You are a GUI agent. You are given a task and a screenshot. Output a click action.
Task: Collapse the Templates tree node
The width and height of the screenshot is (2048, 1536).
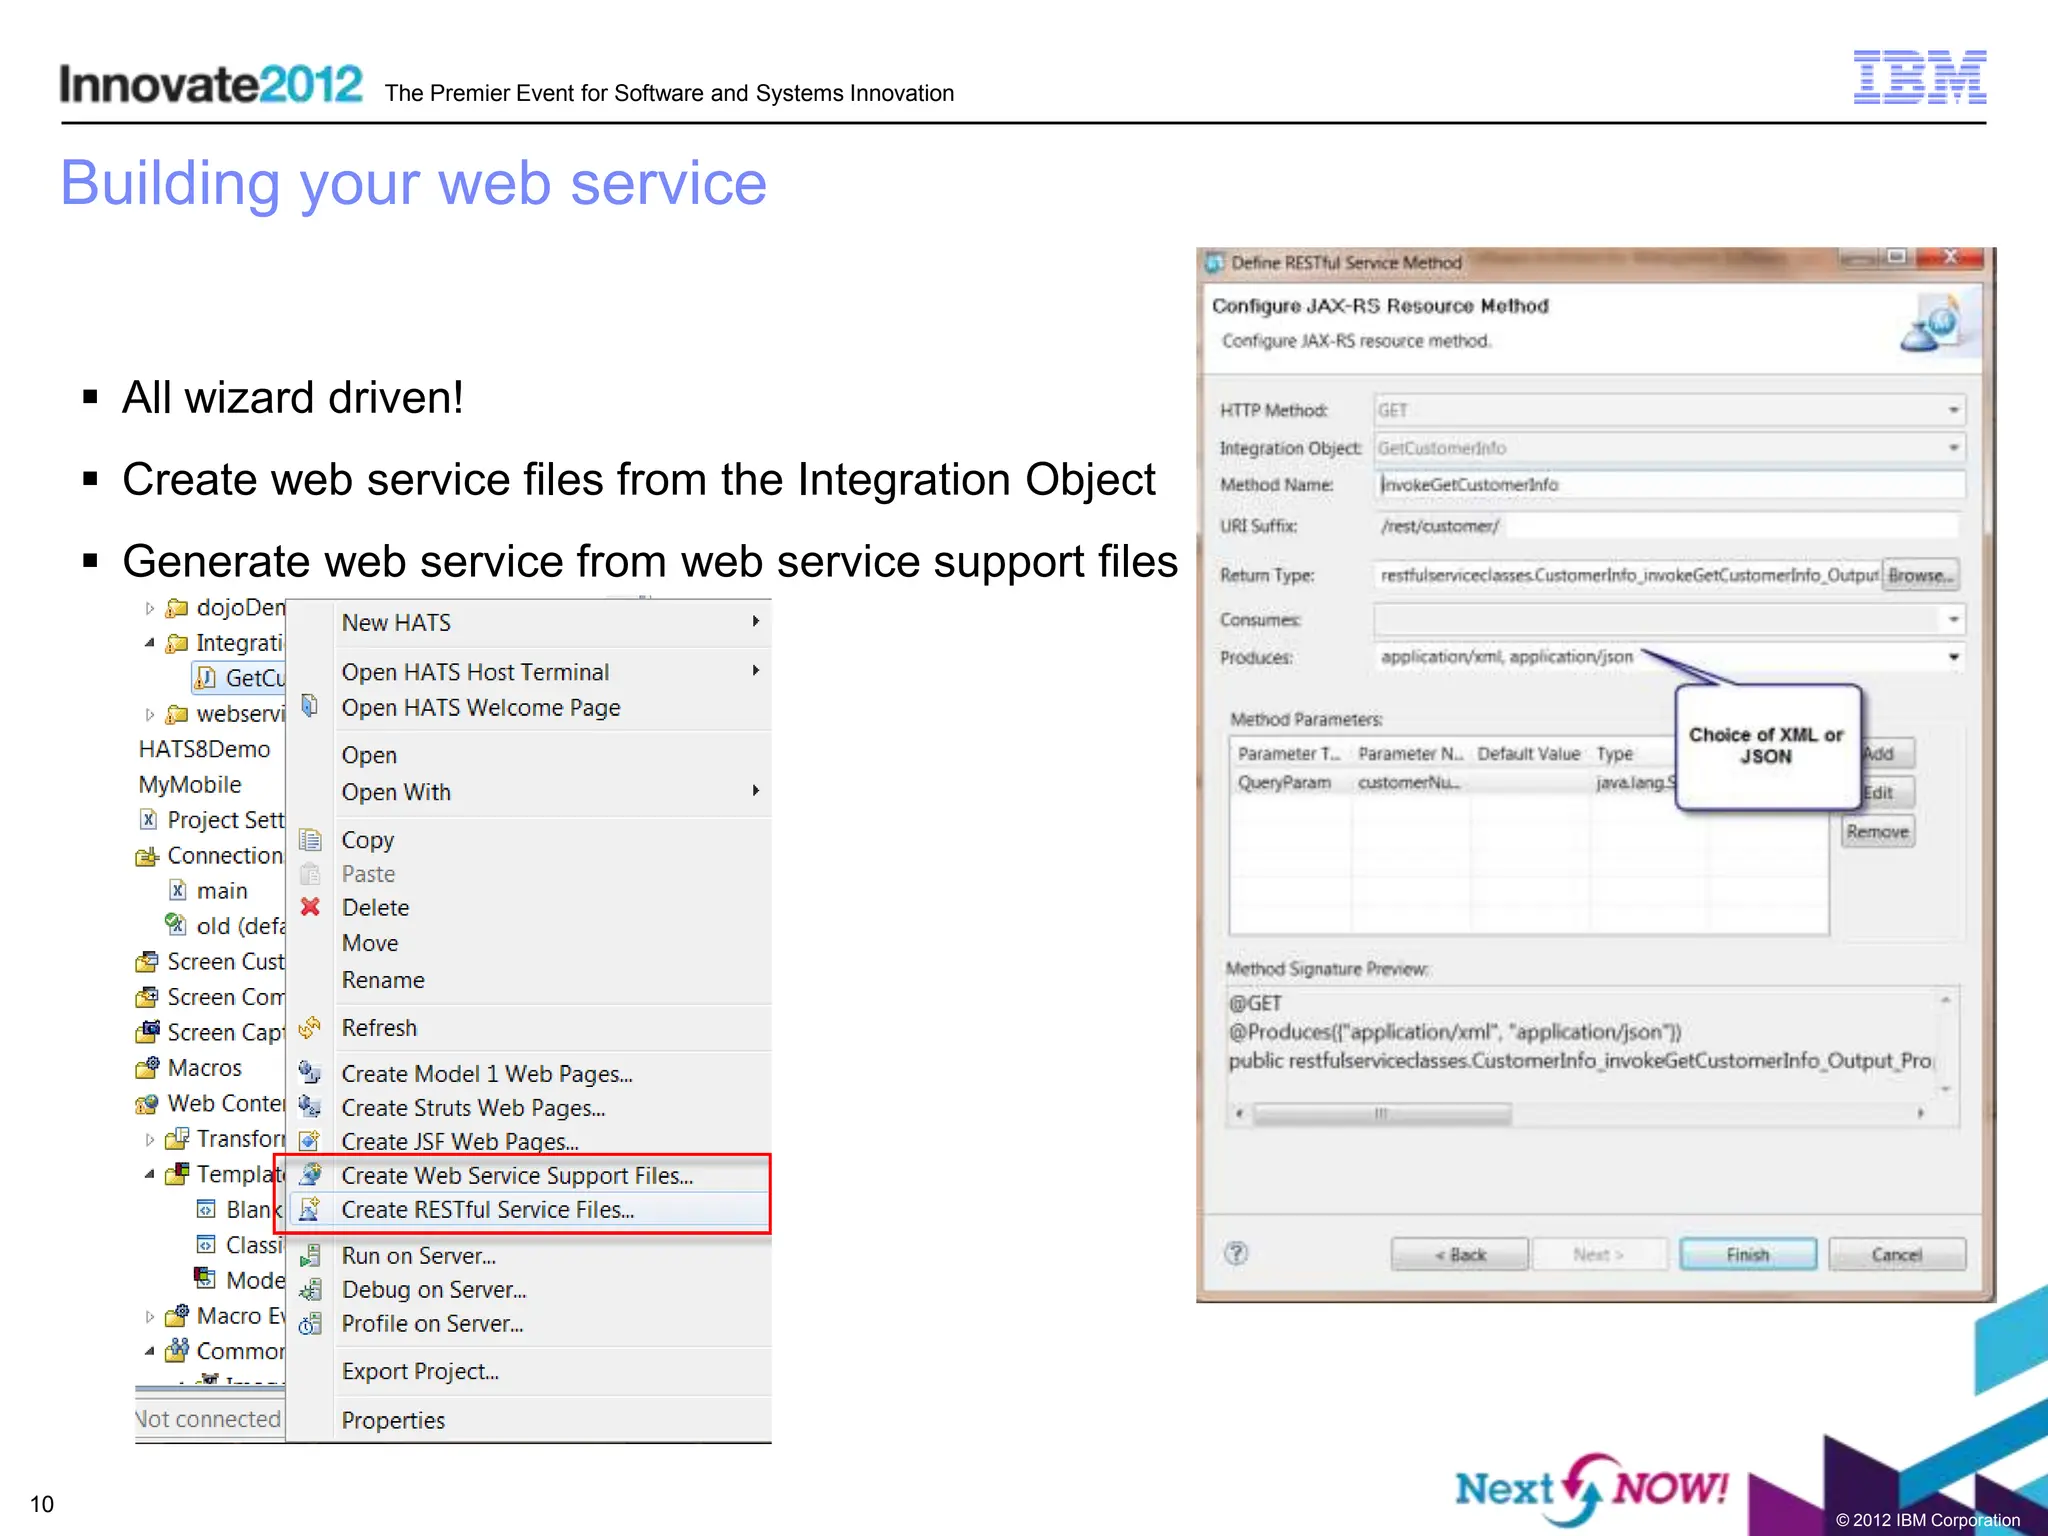pyautogui.click(x=150, y=1174)
